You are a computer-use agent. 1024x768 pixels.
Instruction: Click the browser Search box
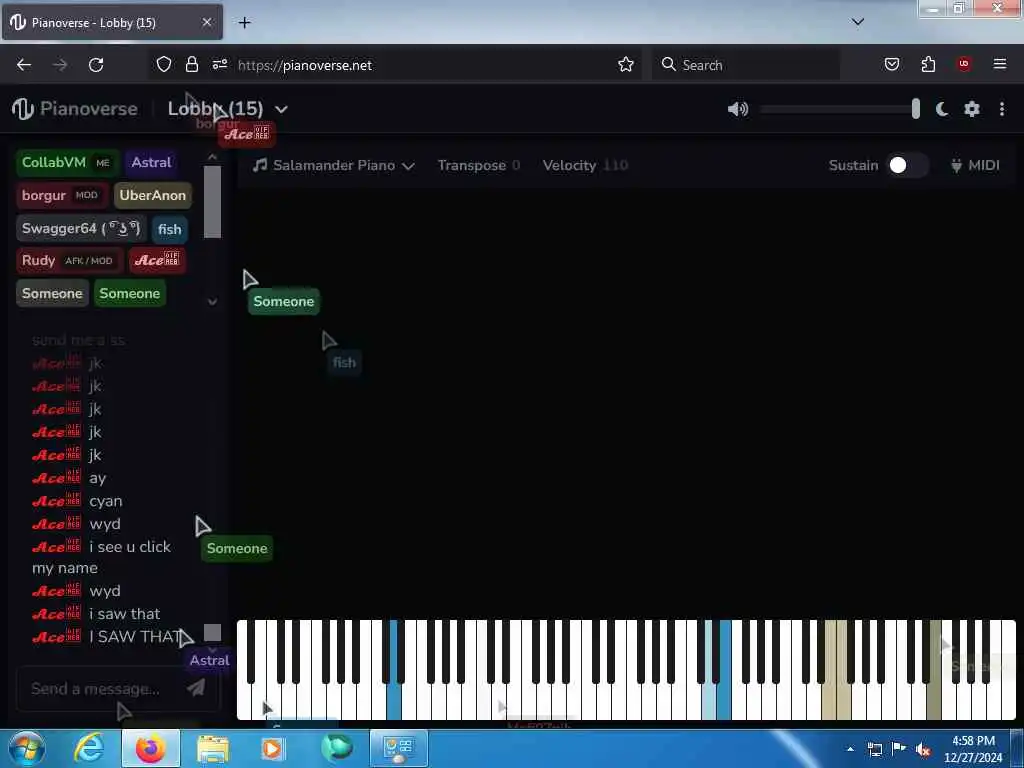pos(746,65)
